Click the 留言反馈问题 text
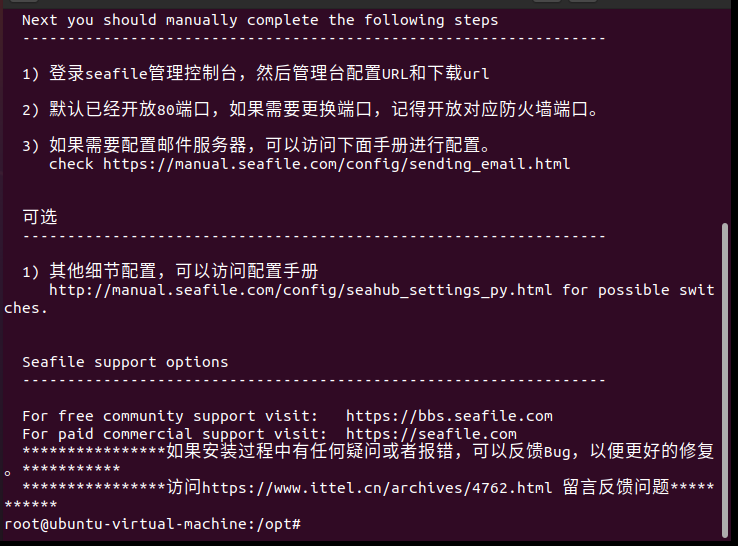The width and height of the screenshot is (738, 546). click(x=616, y=487)
